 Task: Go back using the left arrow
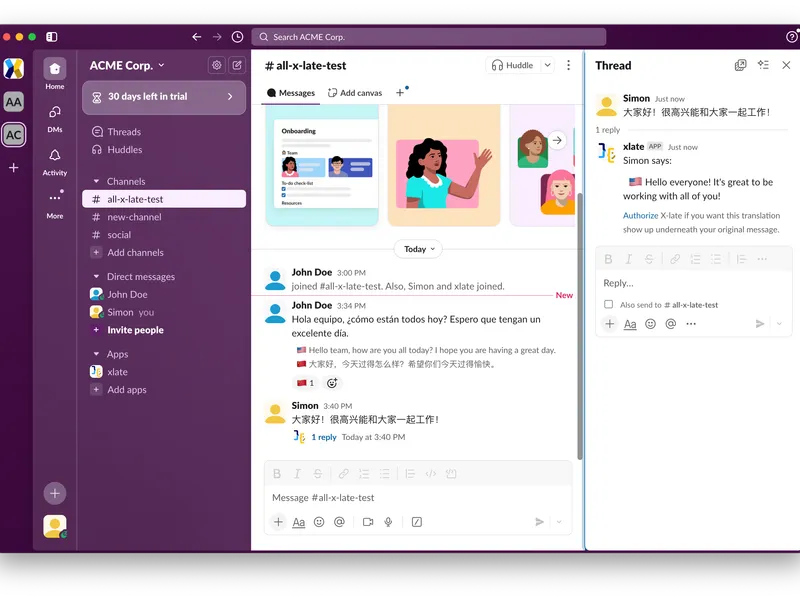tap(196, 37)
